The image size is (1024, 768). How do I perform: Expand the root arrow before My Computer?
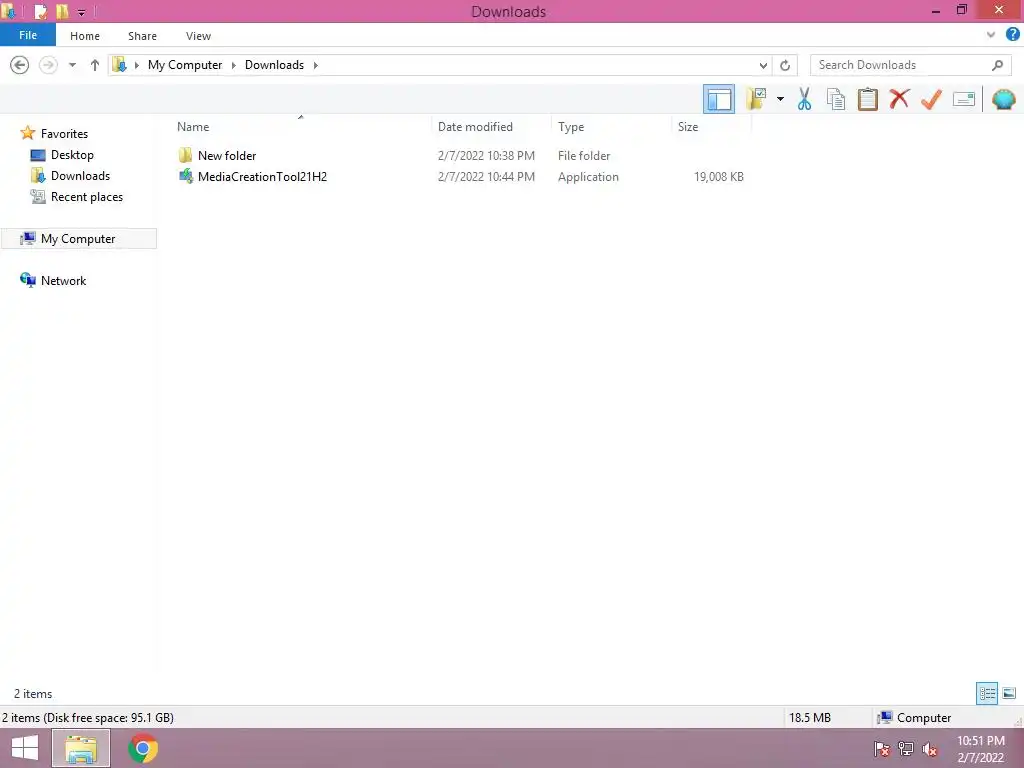pos(136,65)
